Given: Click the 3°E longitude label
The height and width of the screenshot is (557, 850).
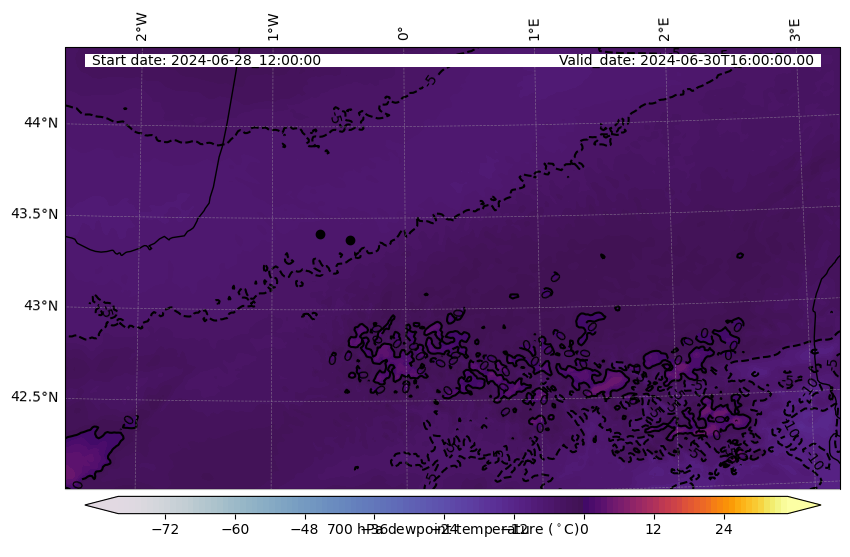Looking at the screenshot, I should [795, 28].
